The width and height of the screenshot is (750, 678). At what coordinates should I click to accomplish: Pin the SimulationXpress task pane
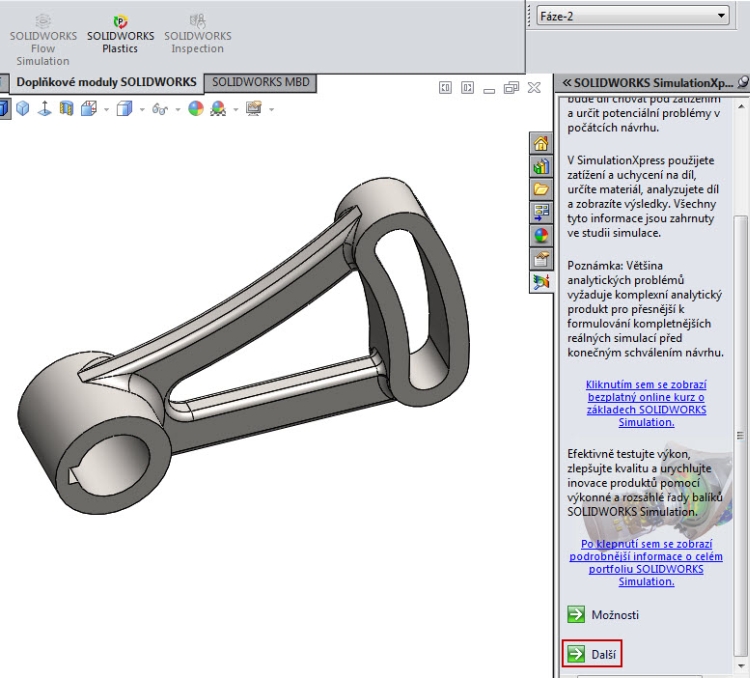point(743,82)
